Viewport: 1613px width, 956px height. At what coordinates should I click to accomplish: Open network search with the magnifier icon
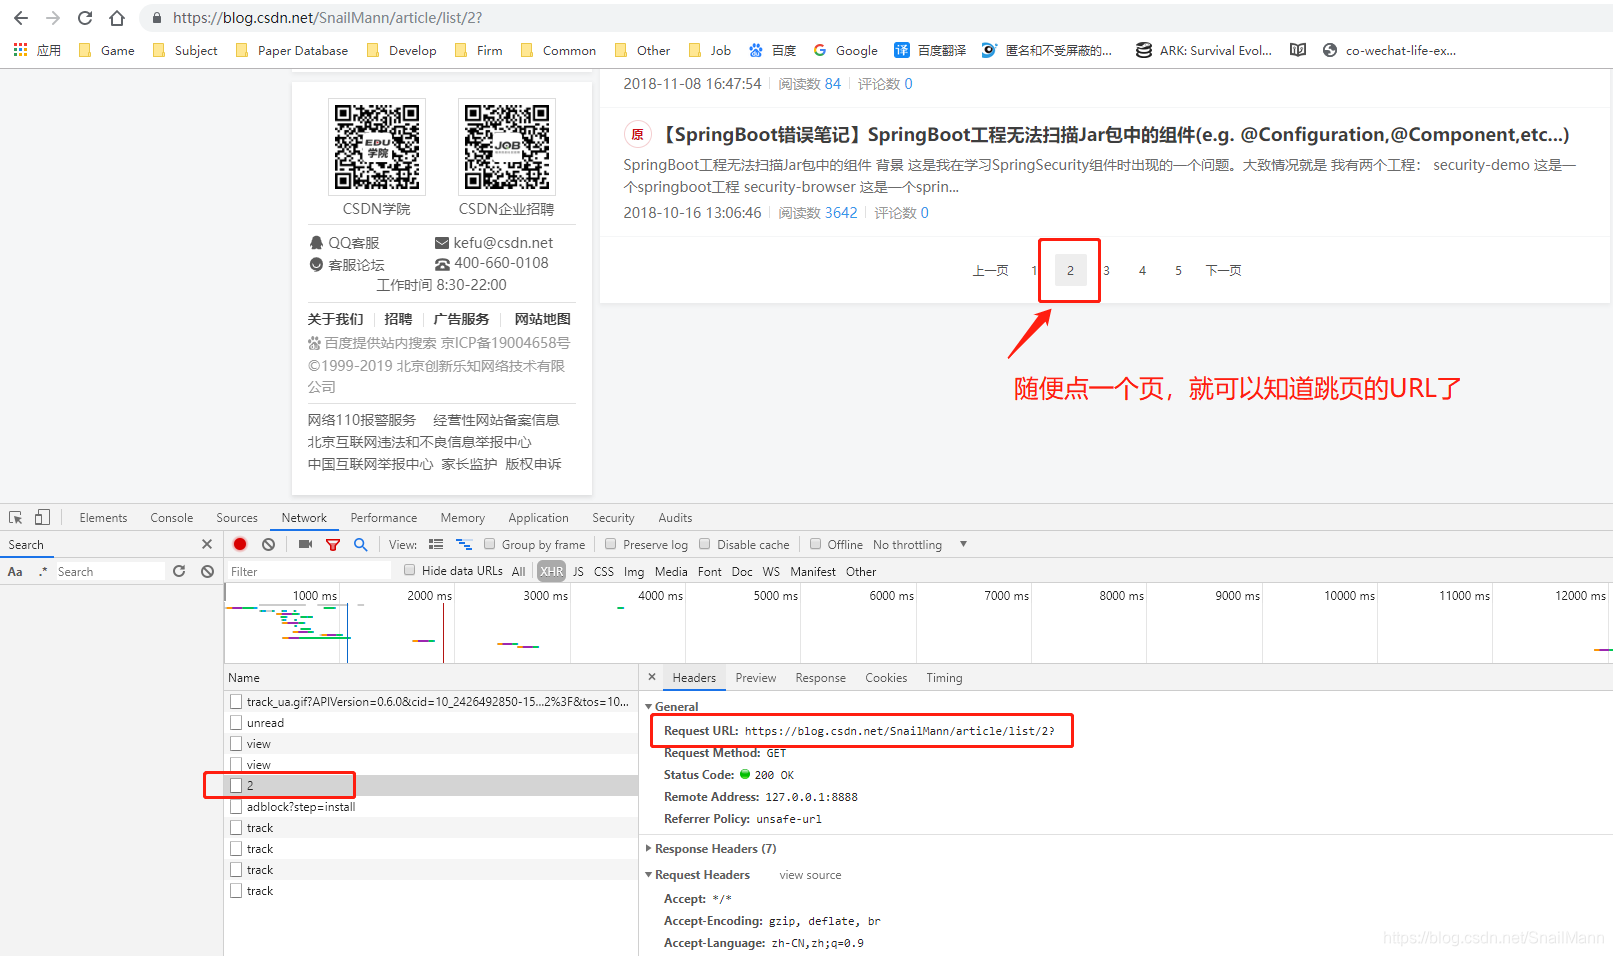click(x=361, y=544)
